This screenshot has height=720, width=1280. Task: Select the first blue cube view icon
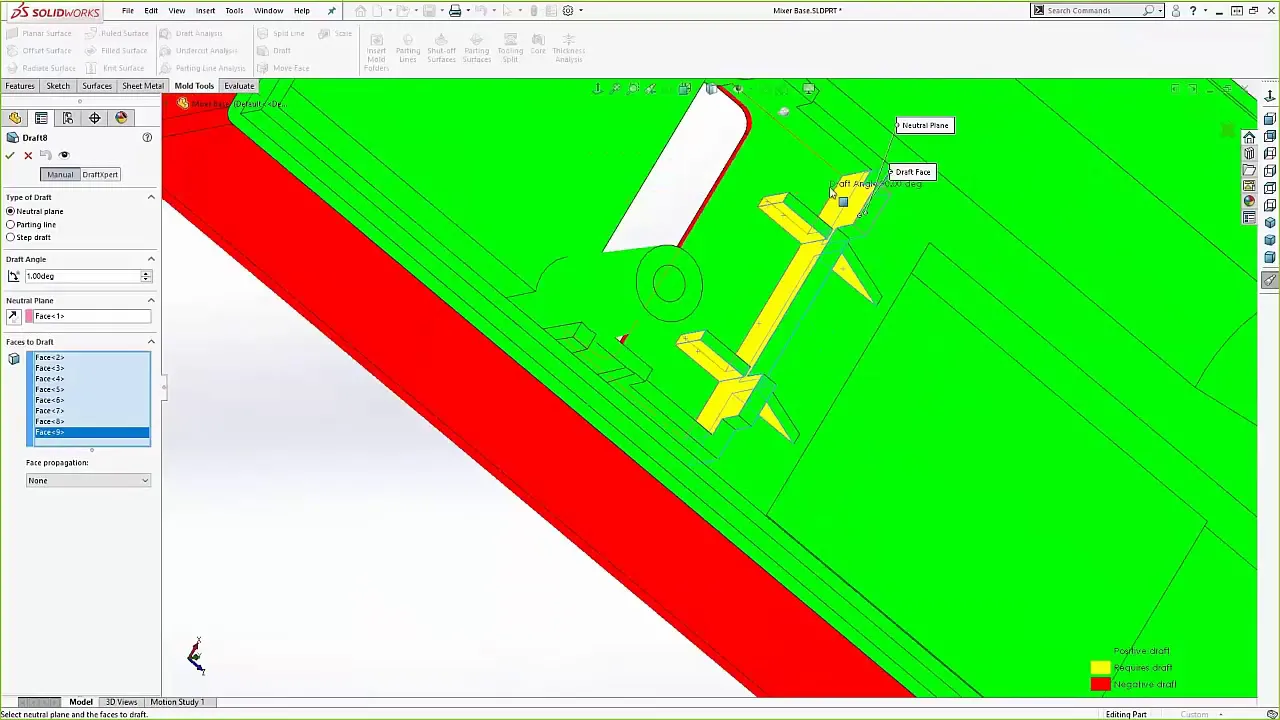point(1270,118)
